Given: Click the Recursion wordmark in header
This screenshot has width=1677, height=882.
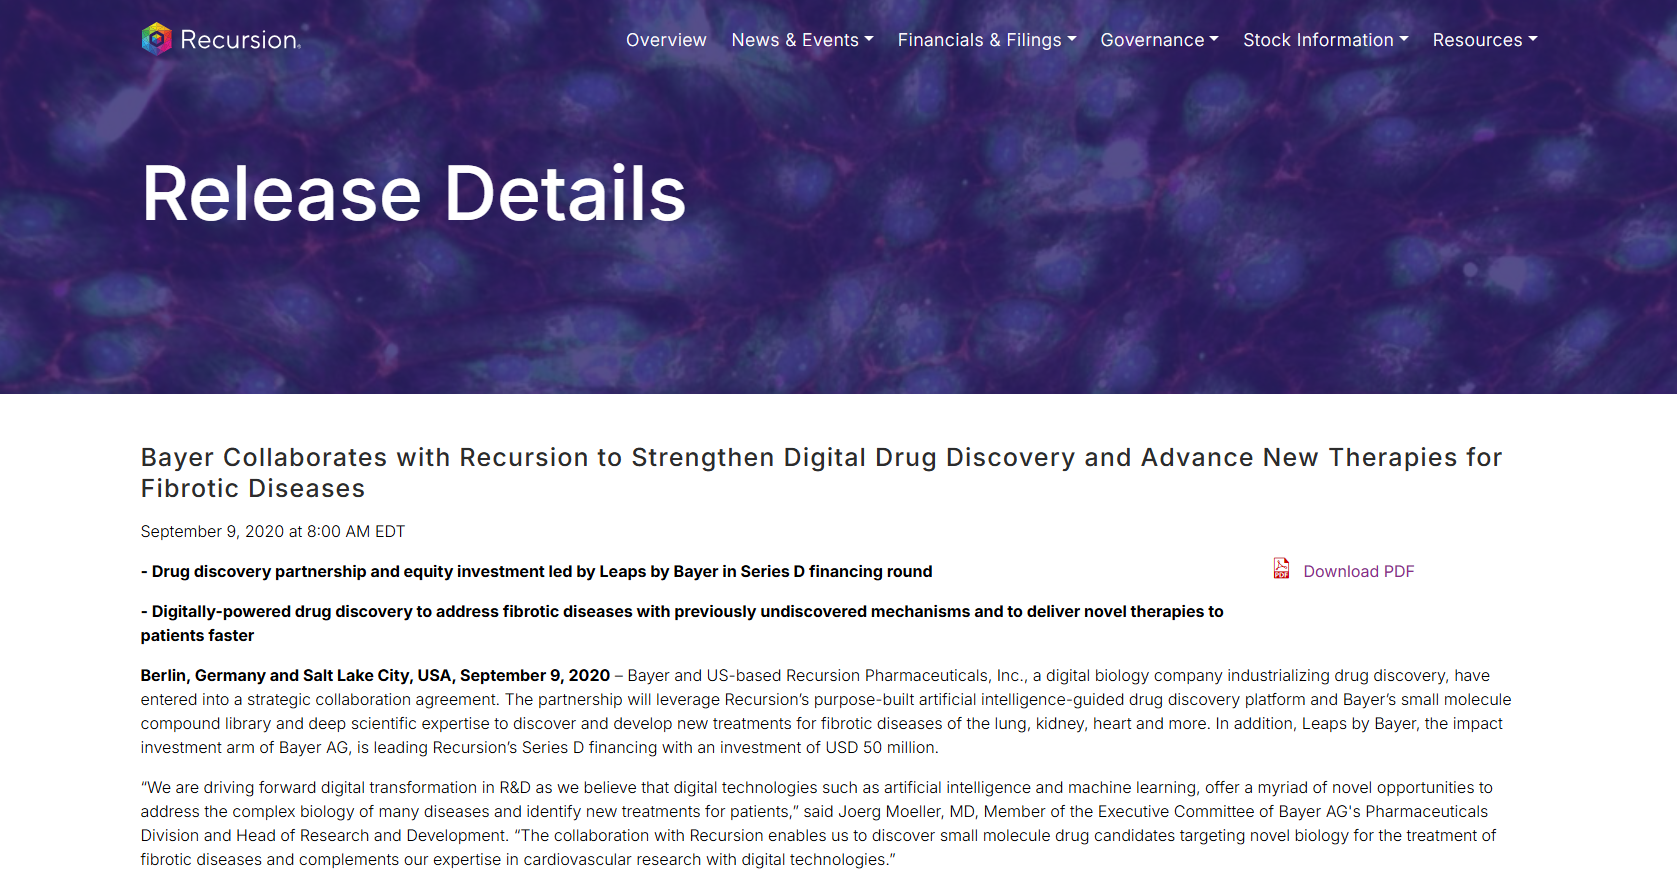Looking at the screenshot, I should [x=240, y=40].
